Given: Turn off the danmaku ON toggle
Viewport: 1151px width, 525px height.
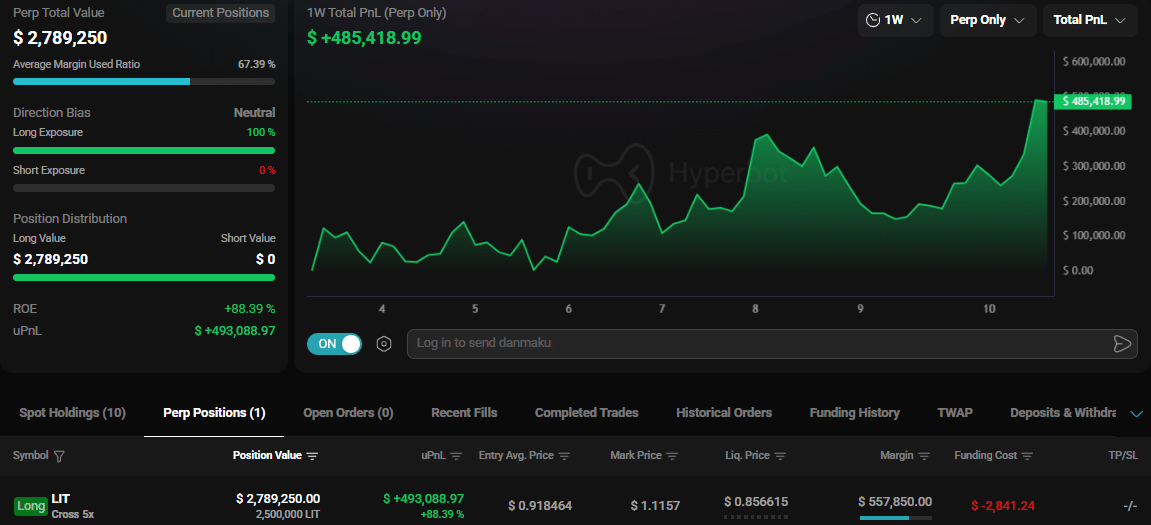Looking at the screenshot, I should click(x=334, y=344).
